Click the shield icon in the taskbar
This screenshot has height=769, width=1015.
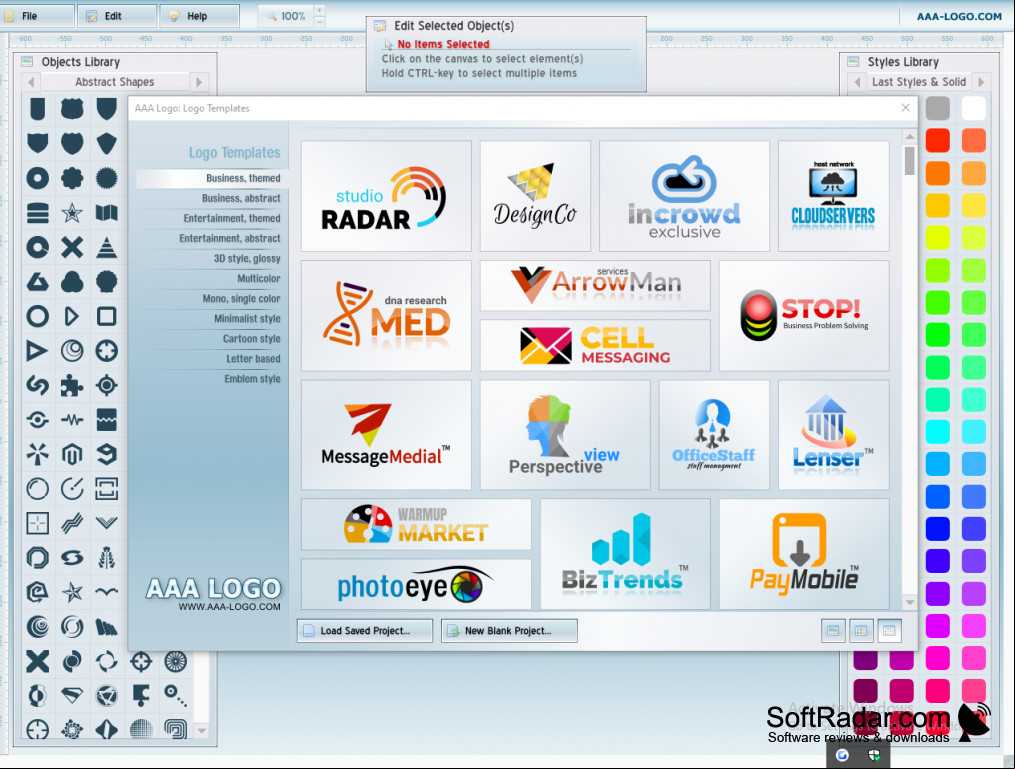[x=874, y=755]
